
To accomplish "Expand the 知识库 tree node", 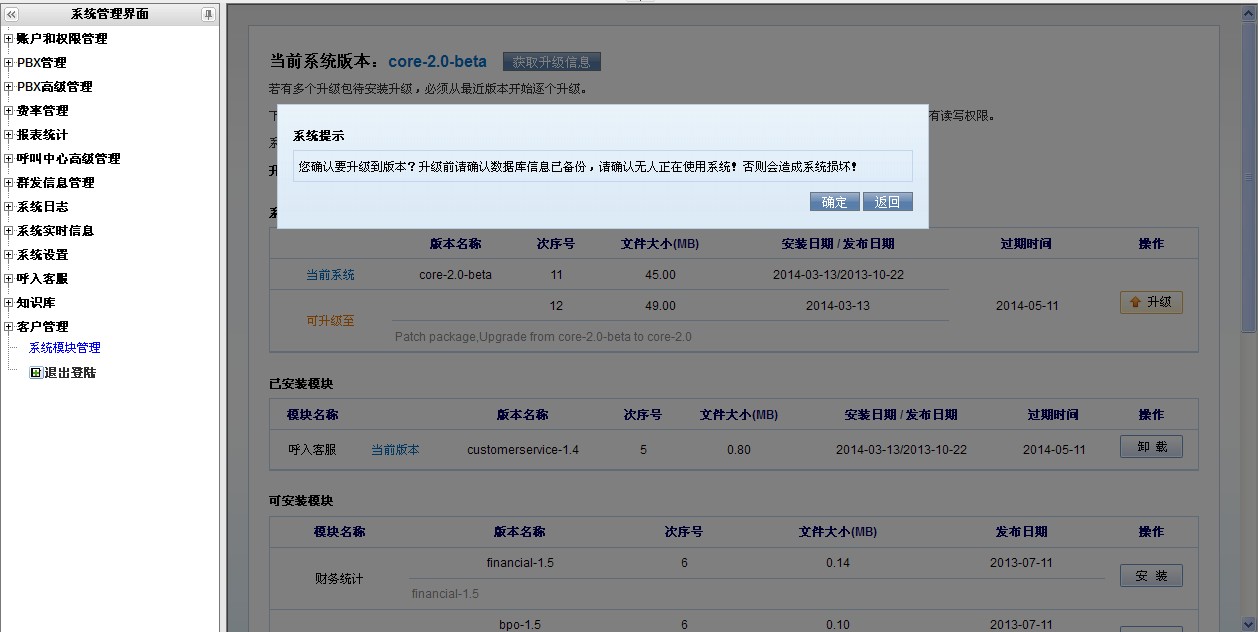I will coord(9,303).
